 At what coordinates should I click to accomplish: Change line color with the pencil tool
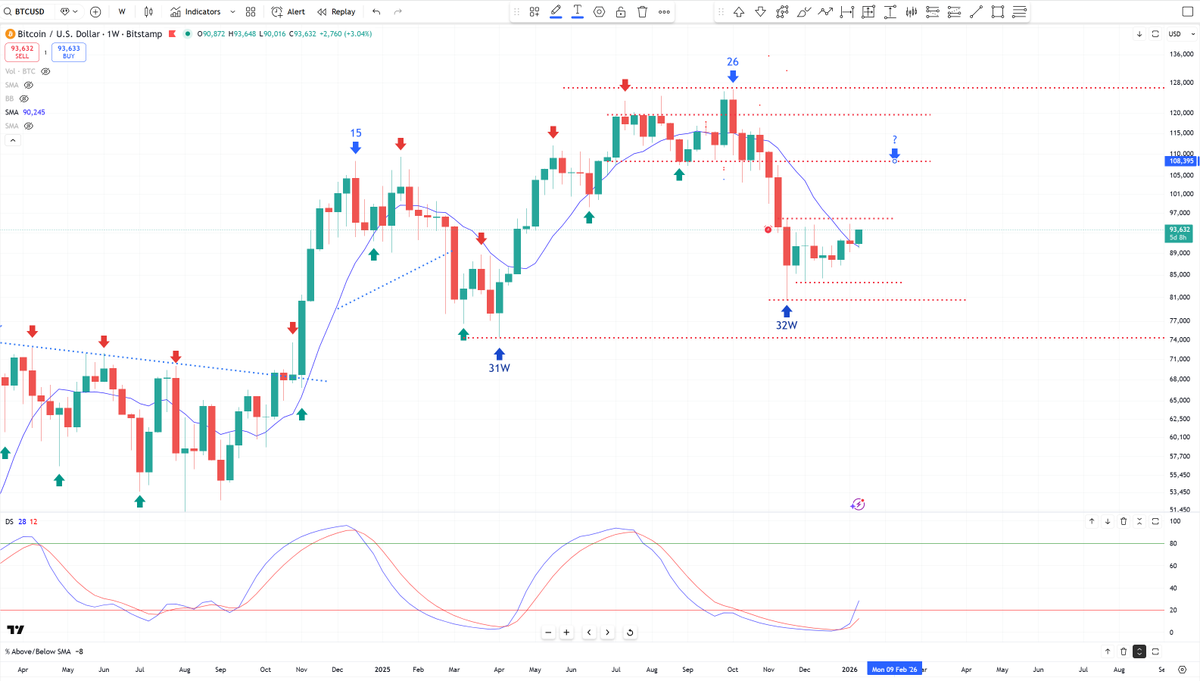pos(556,12)
